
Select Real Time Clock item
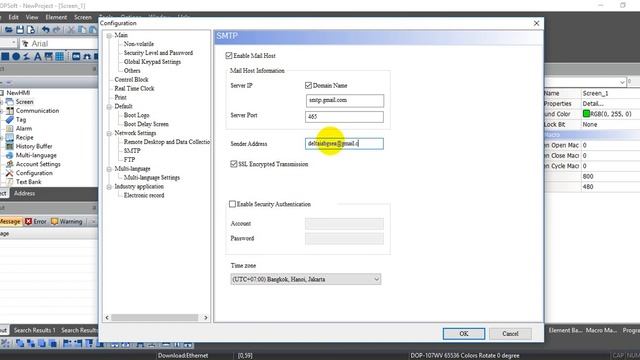pos(134,88)
